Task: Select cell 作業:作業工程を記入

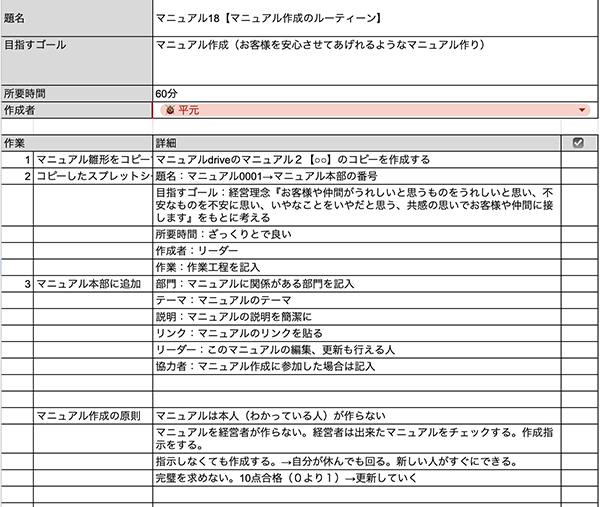Action: click(x=357, y=267)
